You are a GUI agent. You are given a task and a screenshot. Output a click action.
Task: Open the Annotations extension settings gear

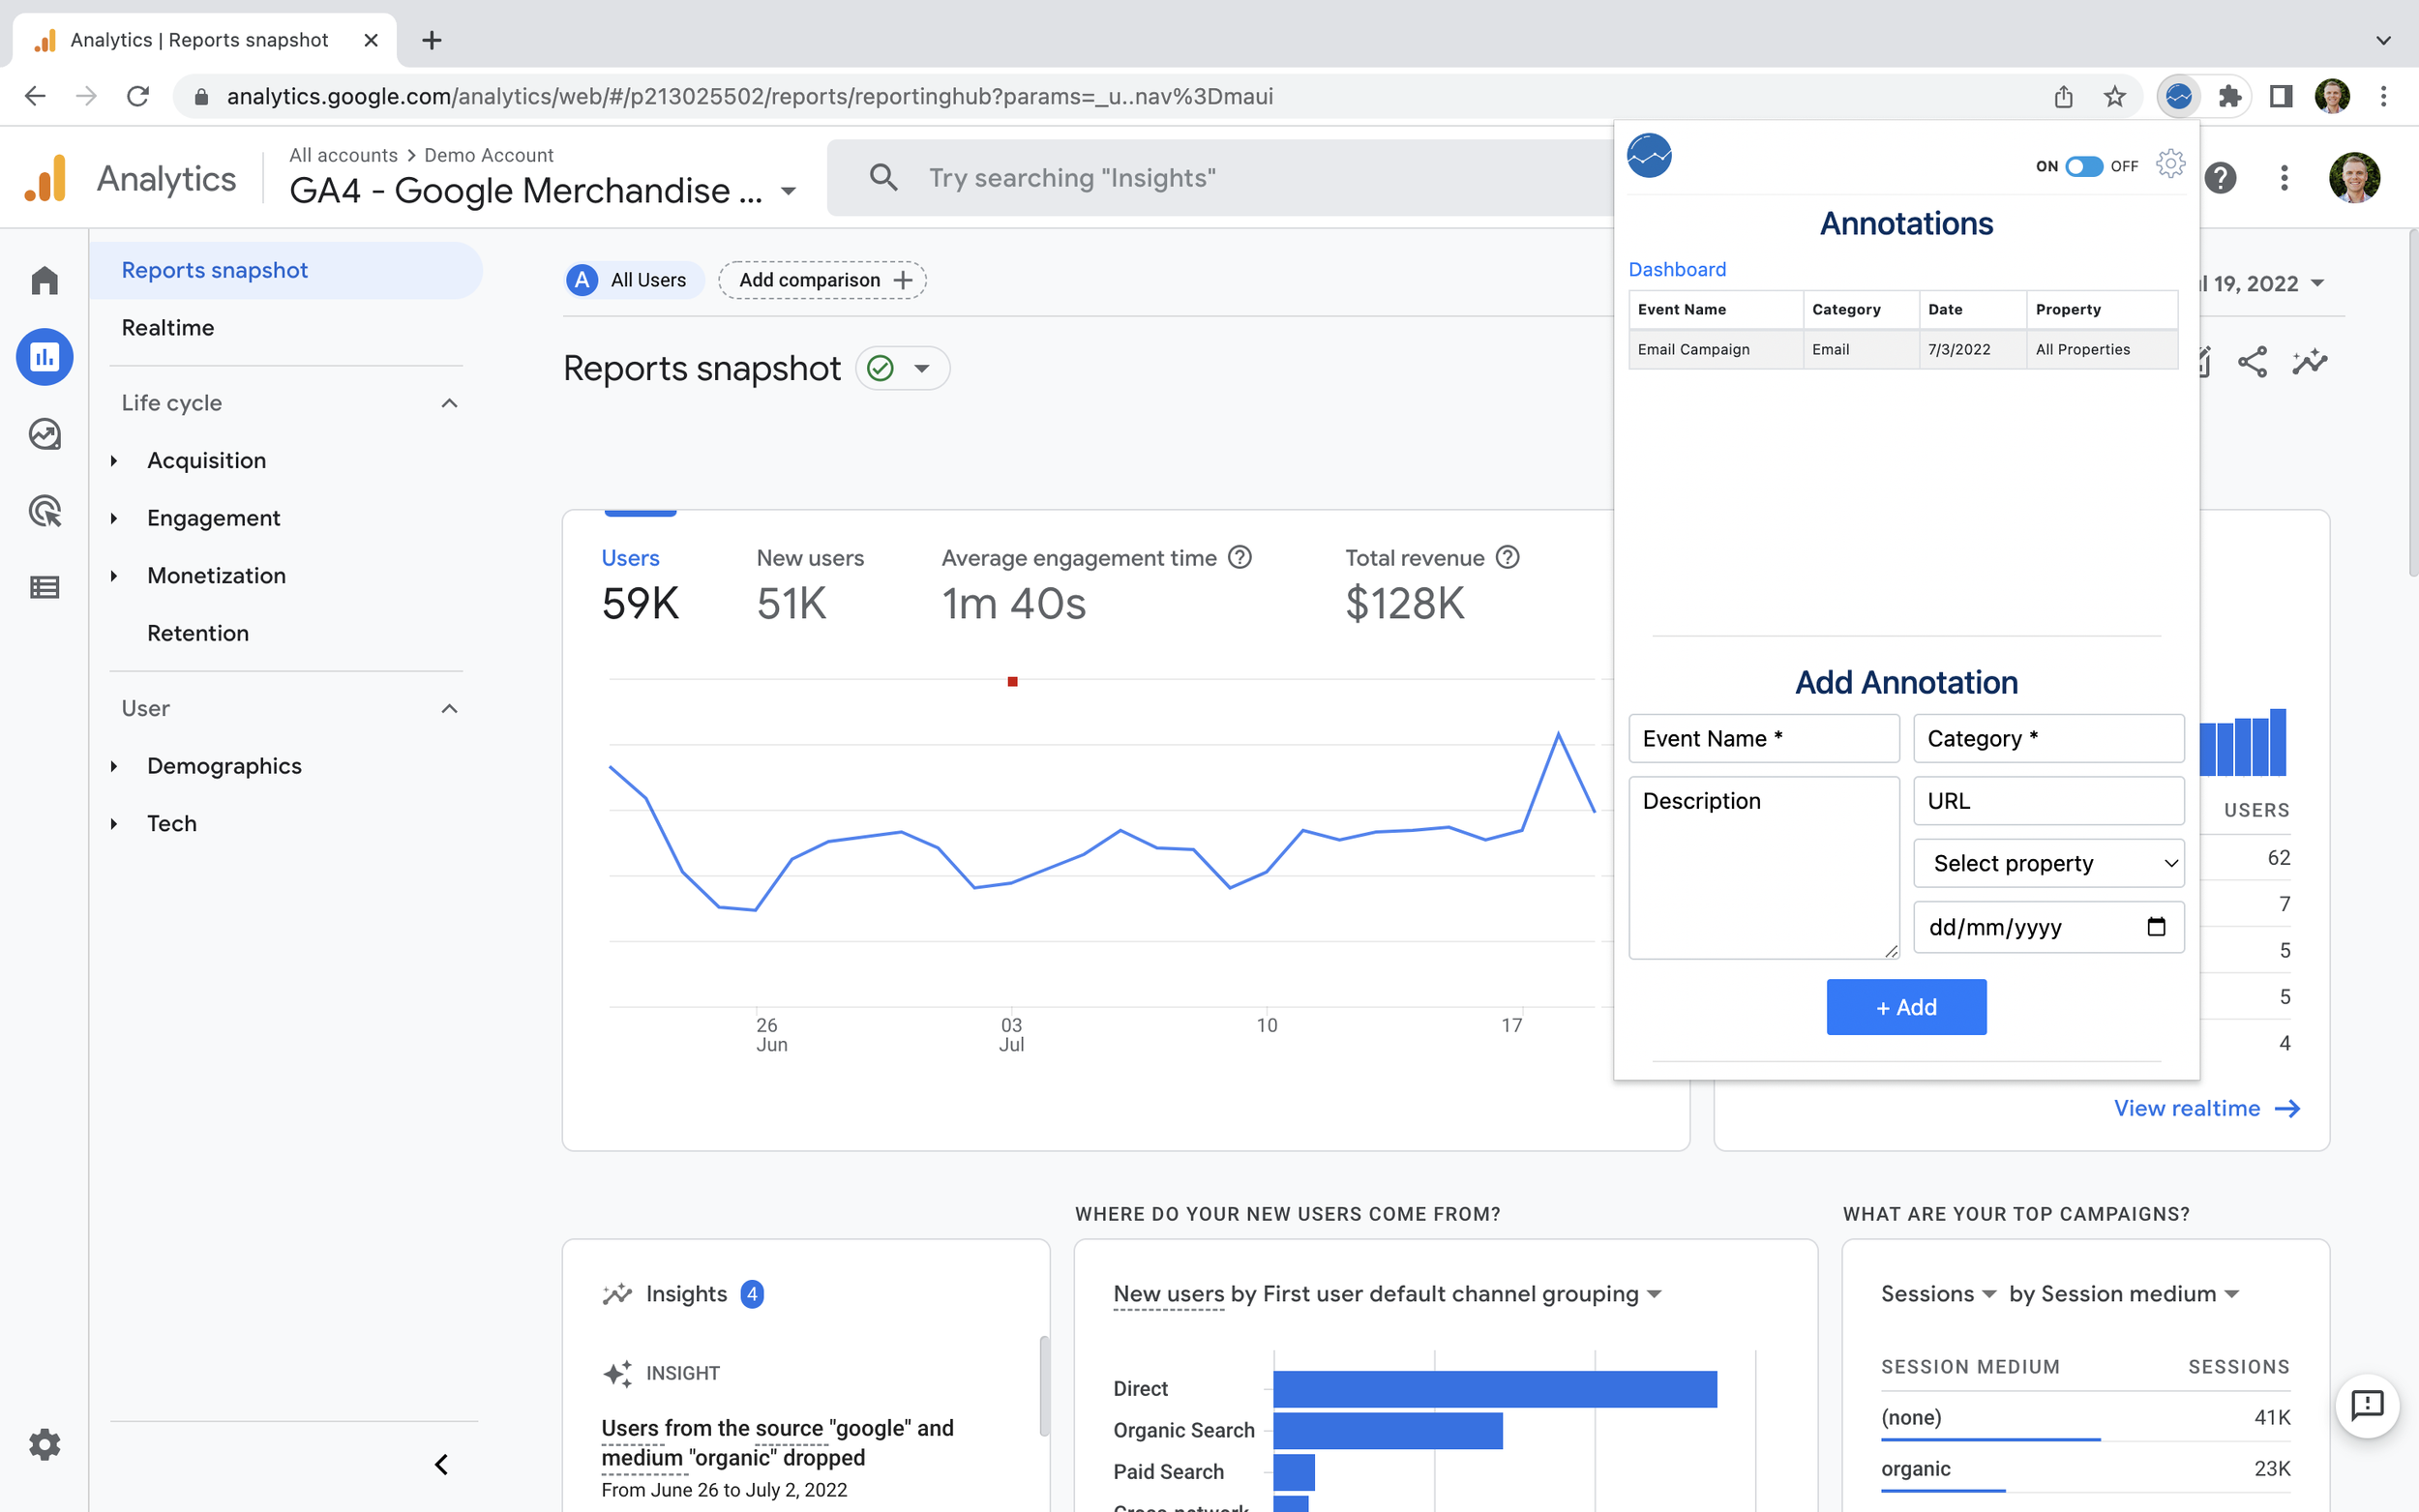click(2170, 165)
